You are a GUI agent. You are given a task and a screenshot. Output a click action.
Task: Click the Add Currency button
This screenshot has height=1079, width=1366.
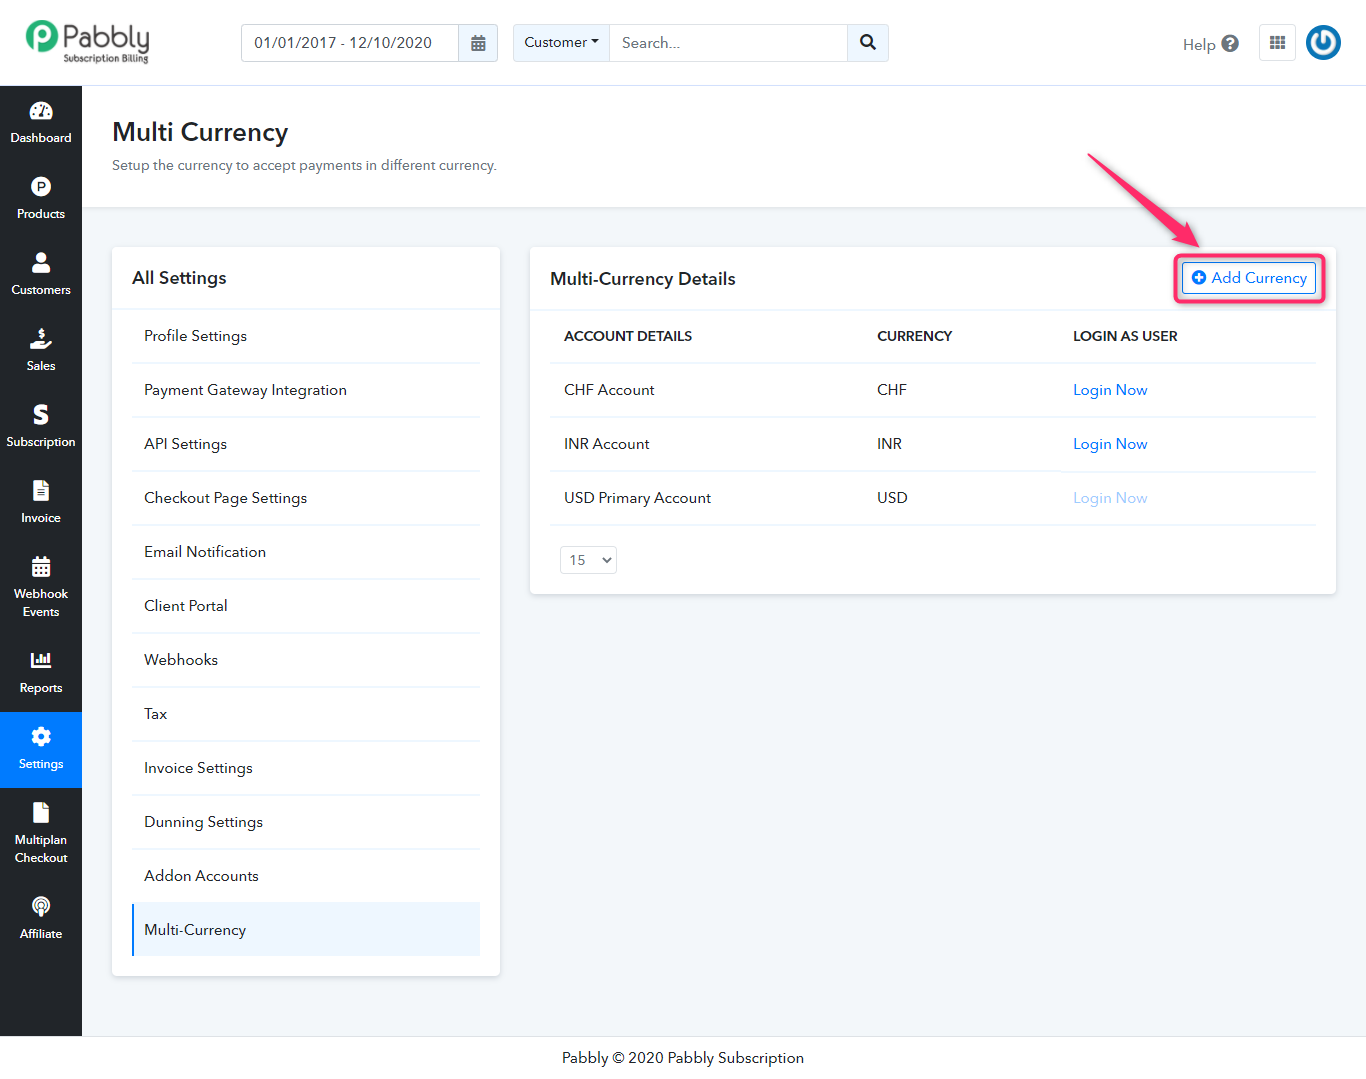coord(1249,278)
